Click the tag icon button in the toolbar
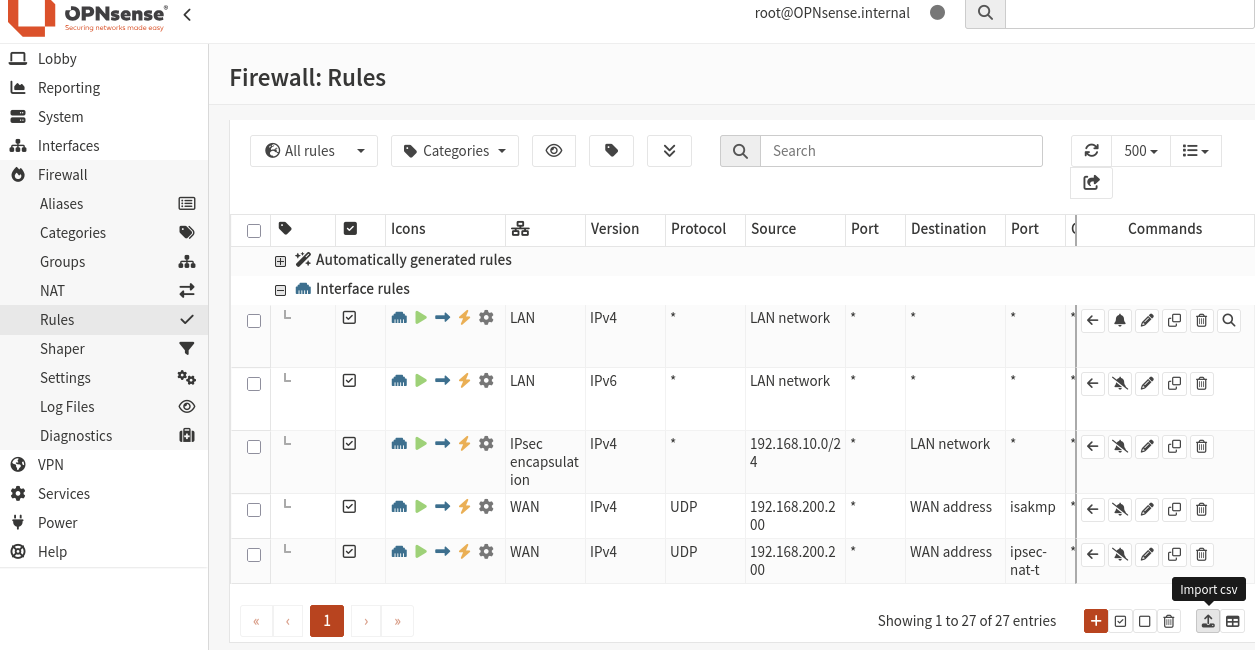The width and height of the screenshot is (1255, 650). [x=611, y=151]
